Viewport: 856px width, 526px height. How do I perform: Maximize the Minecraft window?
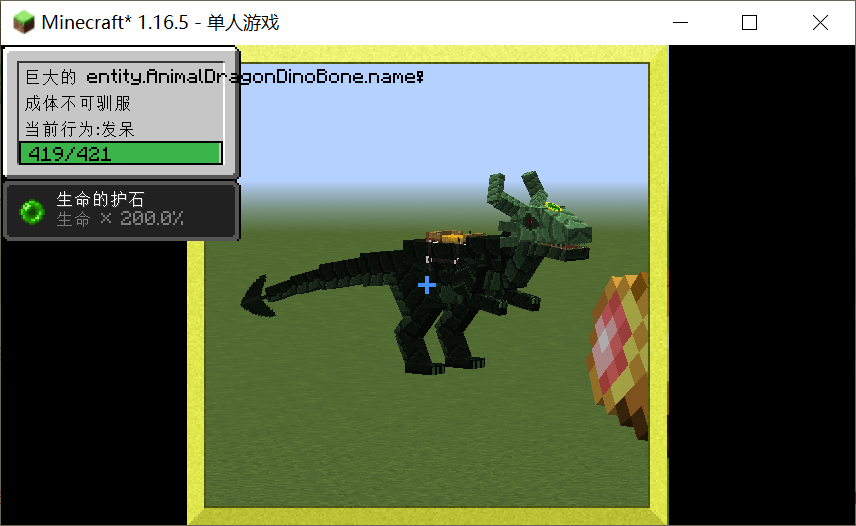point(749,22)
